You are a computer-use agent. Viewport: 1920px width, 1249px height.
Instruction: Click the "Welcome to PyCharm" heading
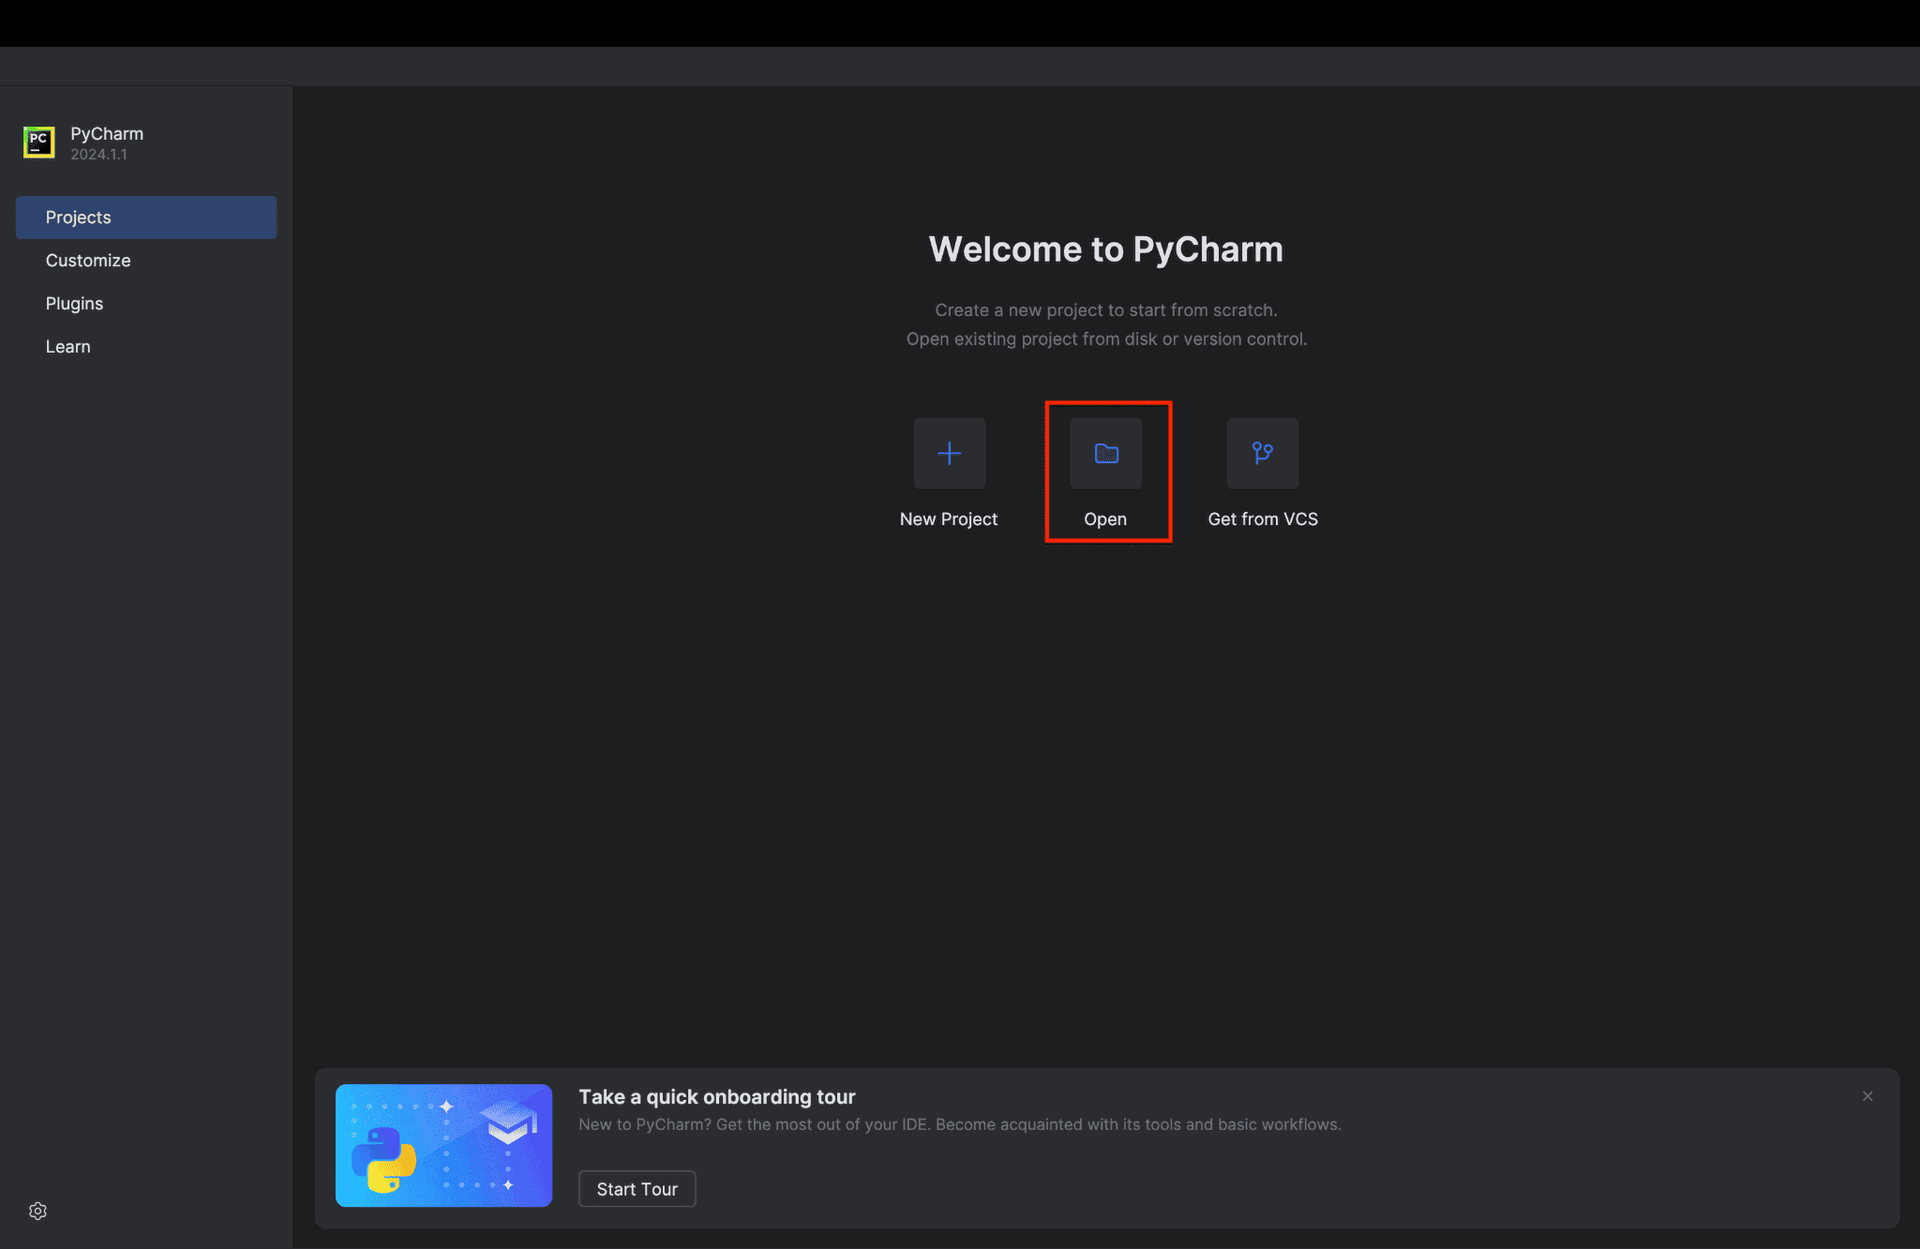[x=1105, y=249]
